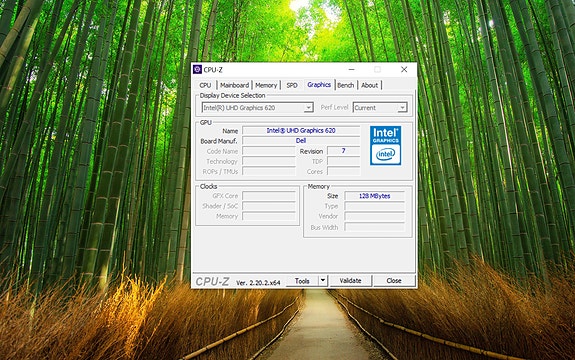
Task: Close the CPU-Z window with X
Action: [x=404, y=69]
